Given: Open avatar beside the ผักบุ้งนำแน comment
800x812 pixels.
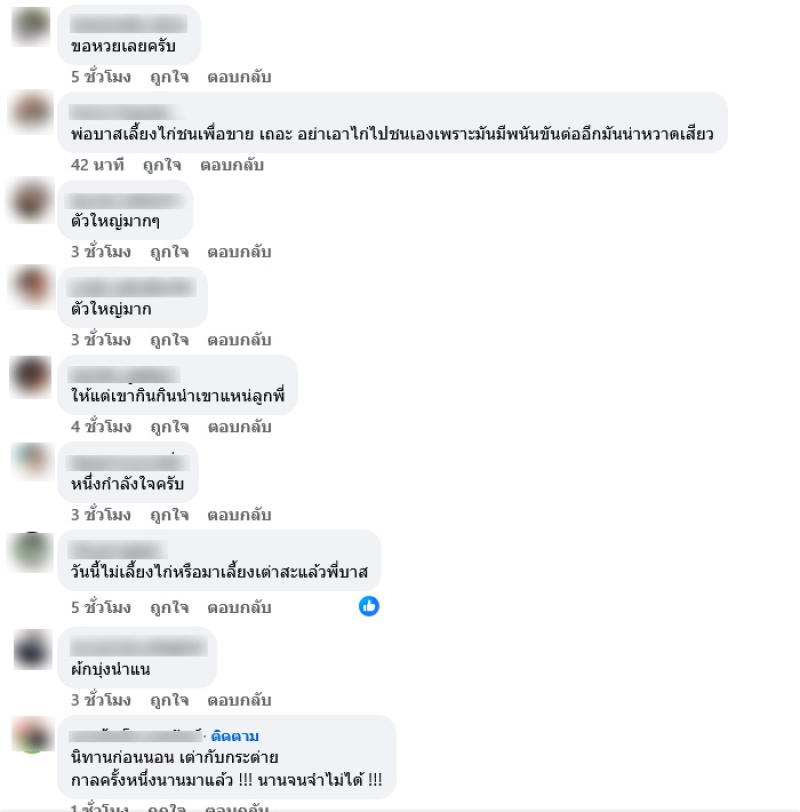Looking at the screenshot, I should point(32,649).
